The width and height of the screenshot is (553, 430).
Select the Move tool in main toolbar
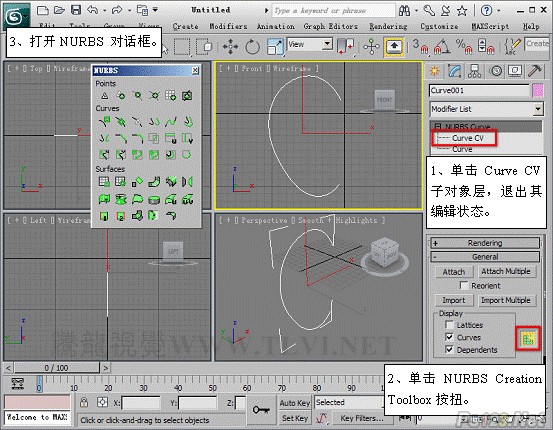pos(230,47)
